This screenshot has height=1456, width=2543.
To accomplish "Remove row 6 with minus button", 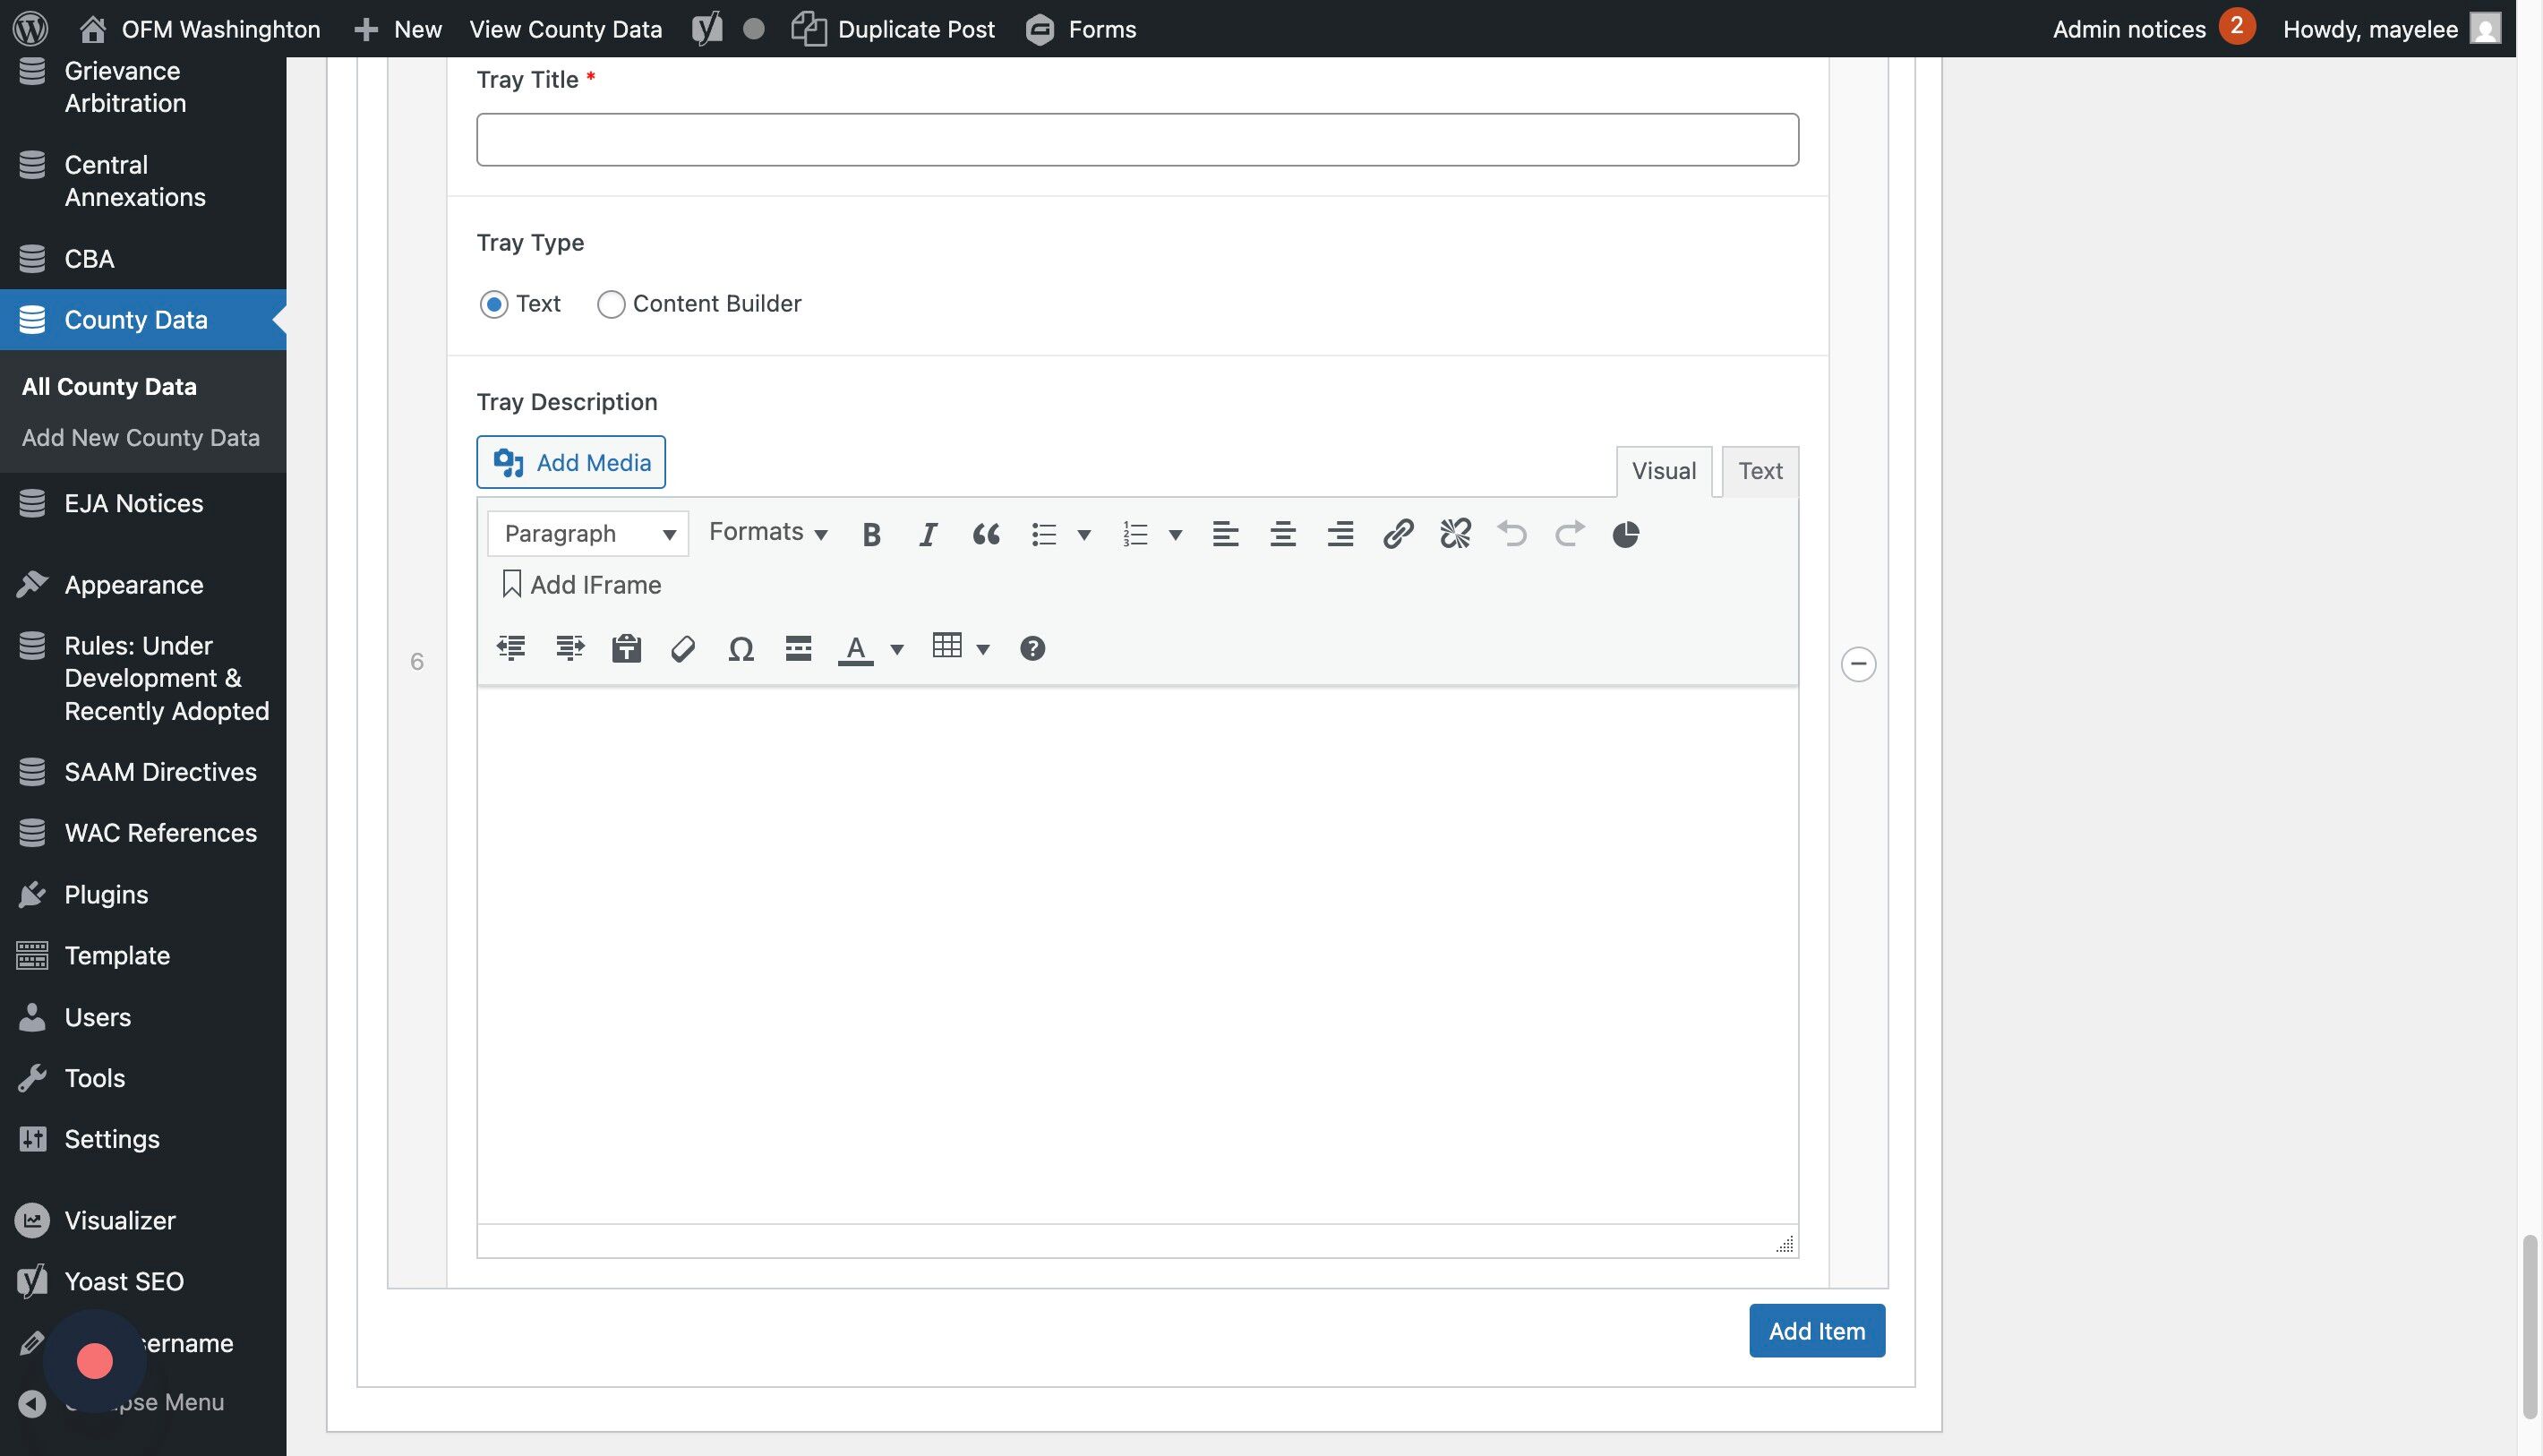I will (x=1858, y=664).
